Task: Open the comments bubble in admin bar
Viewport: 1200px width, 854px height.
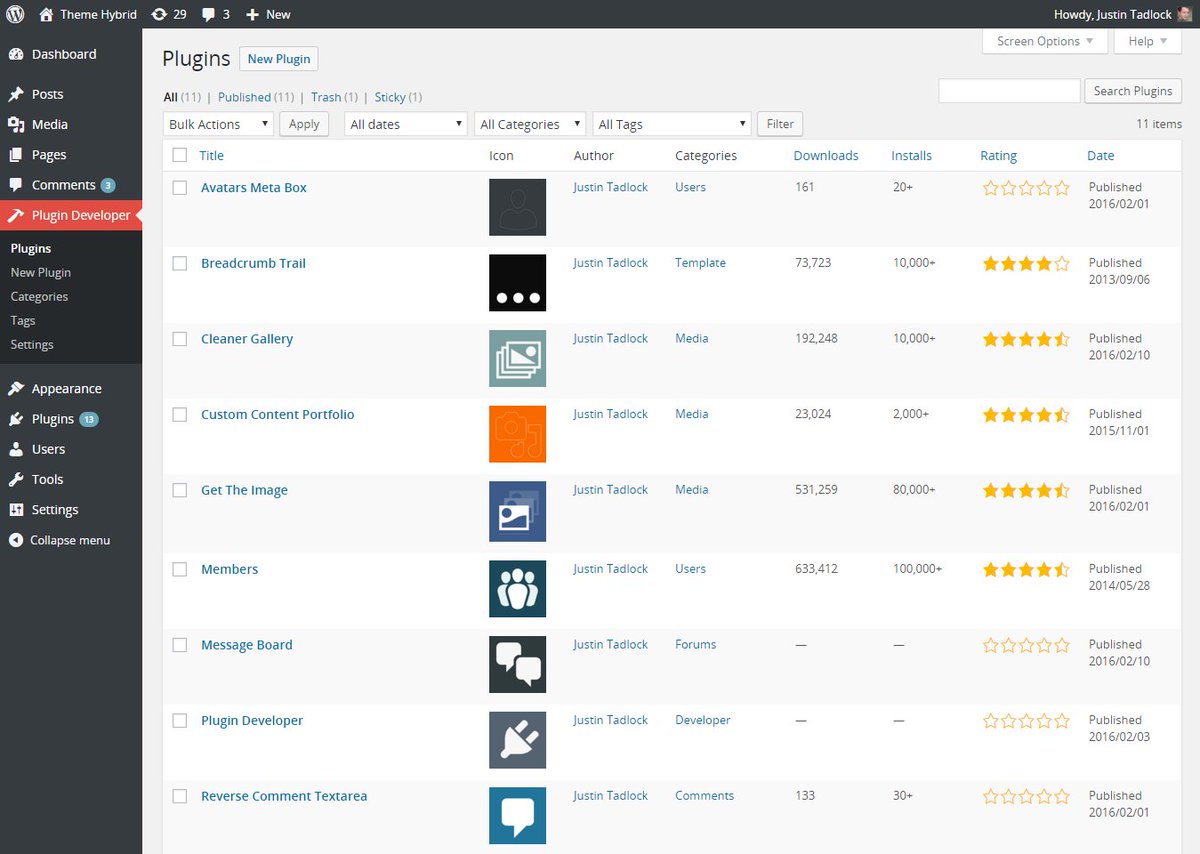Action: coord(208,14)
